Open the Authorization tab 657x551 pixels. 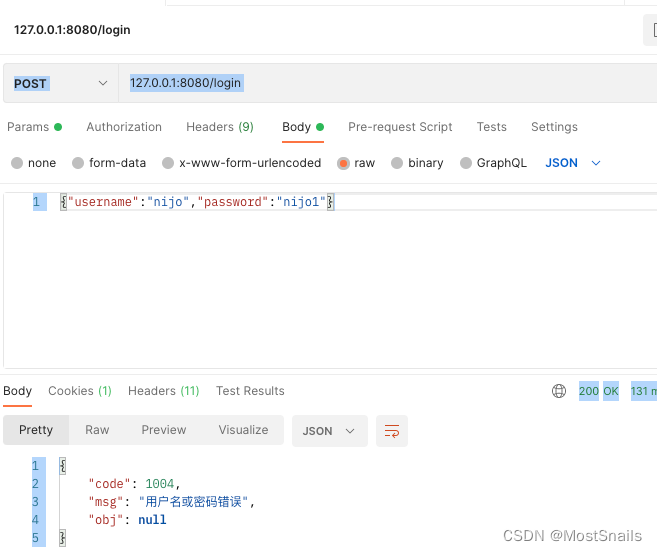(124, 127)
